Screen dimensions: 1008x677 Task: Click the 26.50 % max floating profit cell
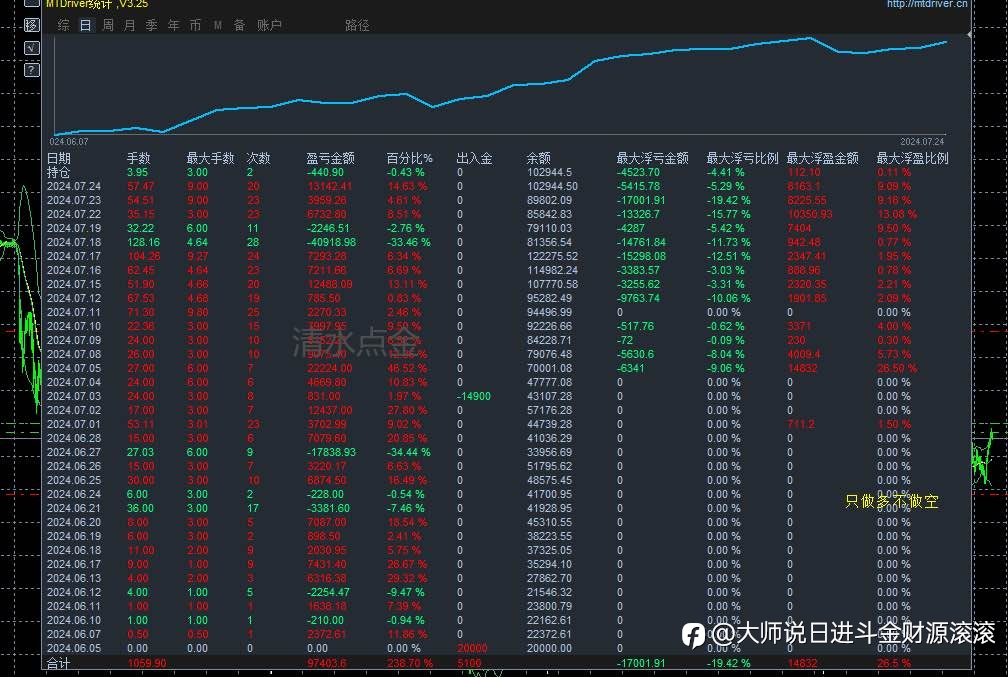pyautogui.click(x=897, y=368)
